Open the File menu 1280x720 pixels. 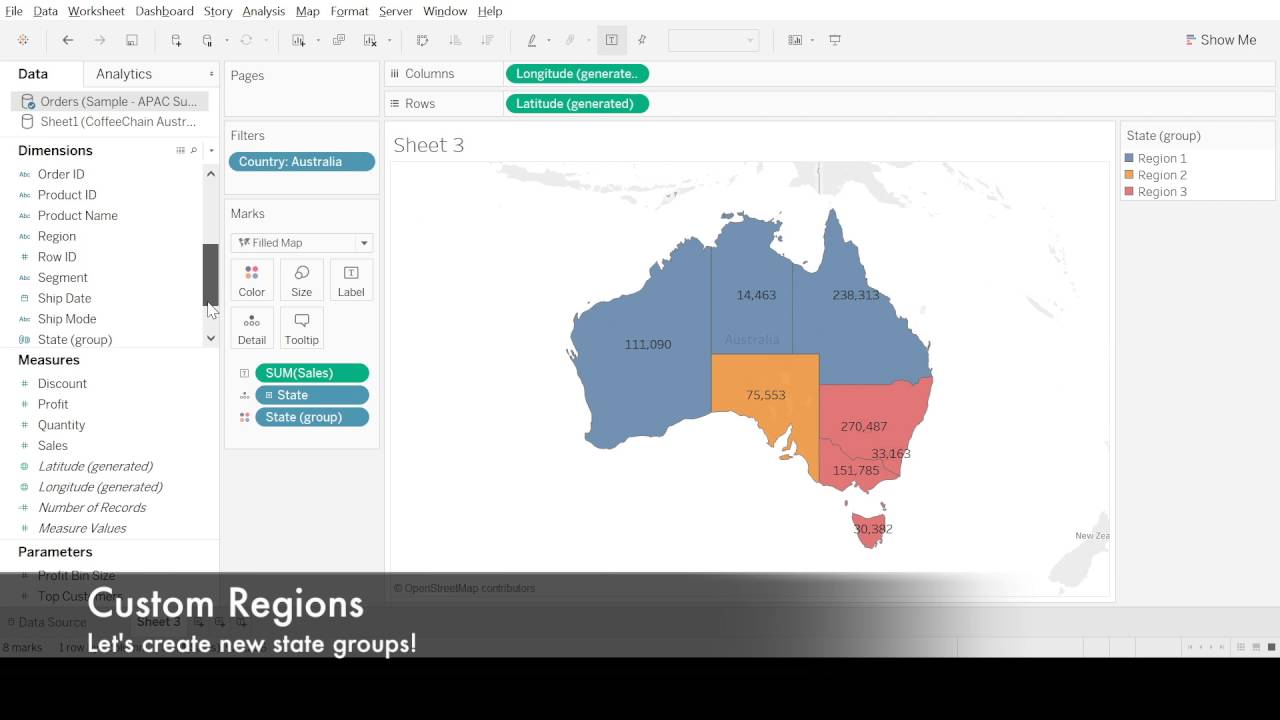(x=14, y=11)
